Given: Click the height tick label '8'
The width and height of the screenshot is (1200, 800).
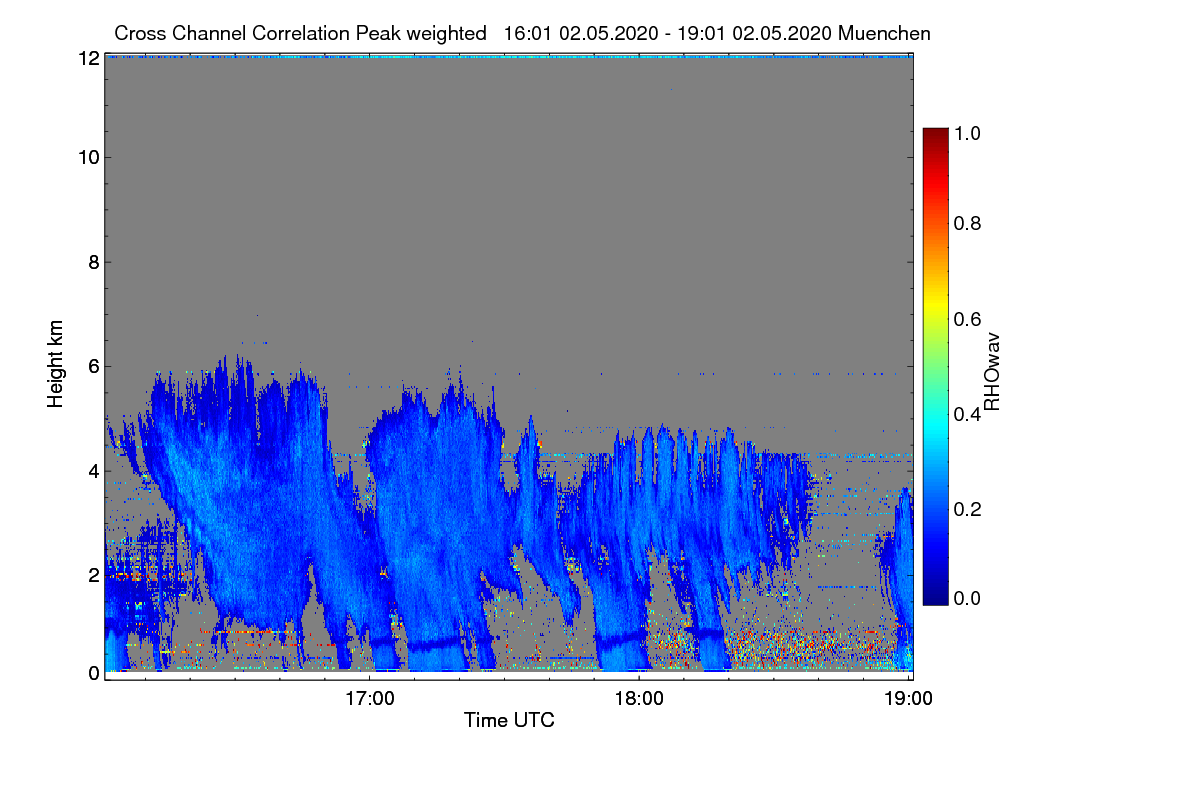Looking at the screenshot, I should 94,262.
